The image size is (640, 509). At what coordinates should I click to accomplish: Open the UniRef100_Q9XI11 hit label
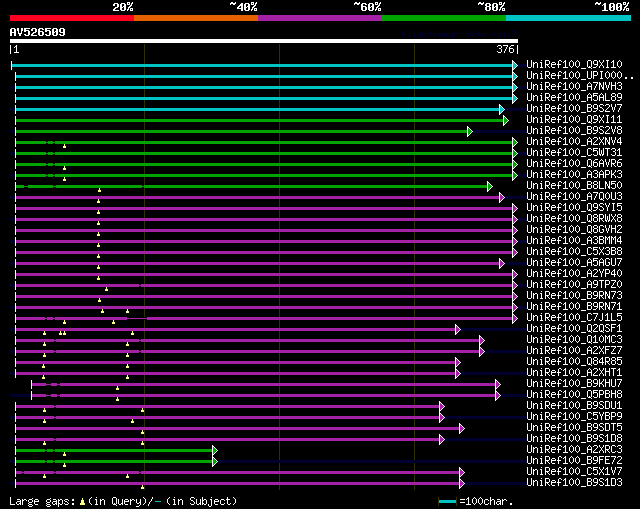[x=574, y=120]
